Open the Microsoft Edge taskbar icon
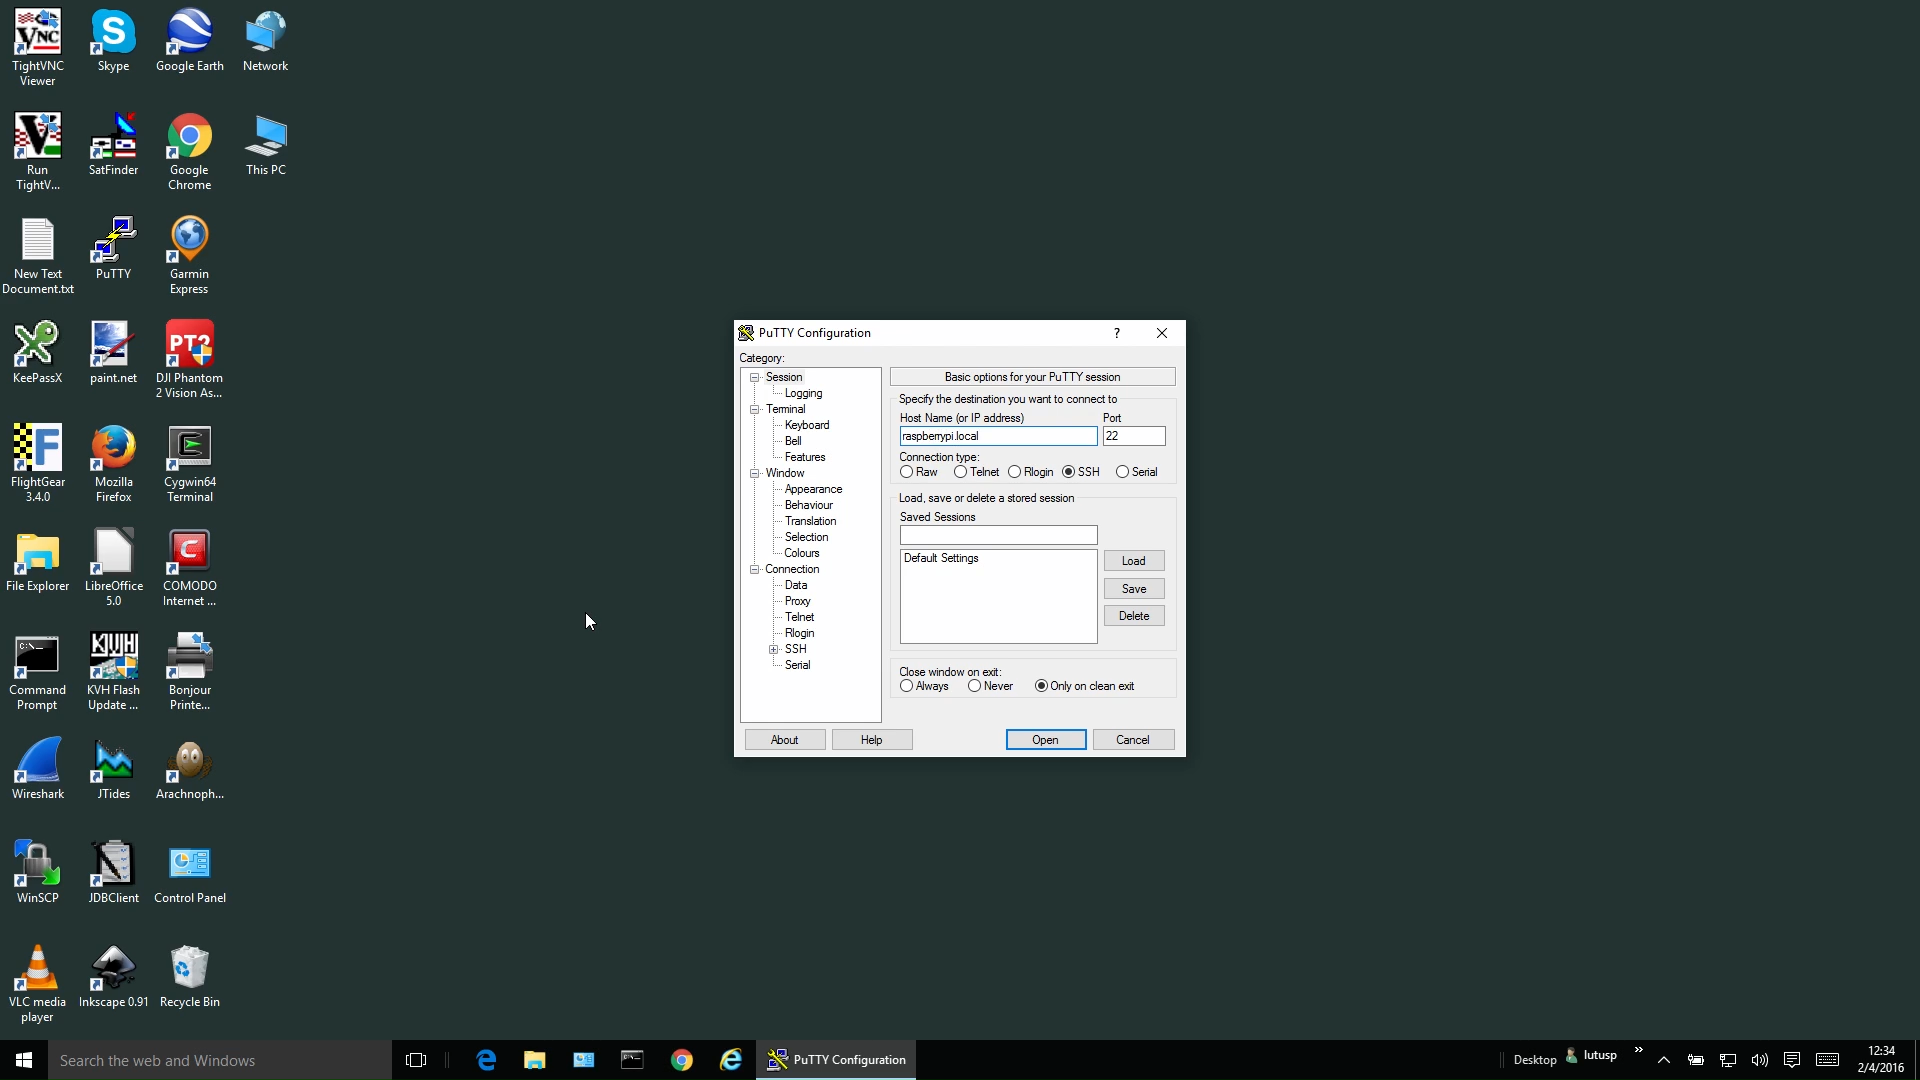Screen dimensions: 1920x1080 tap(486, 1060)
